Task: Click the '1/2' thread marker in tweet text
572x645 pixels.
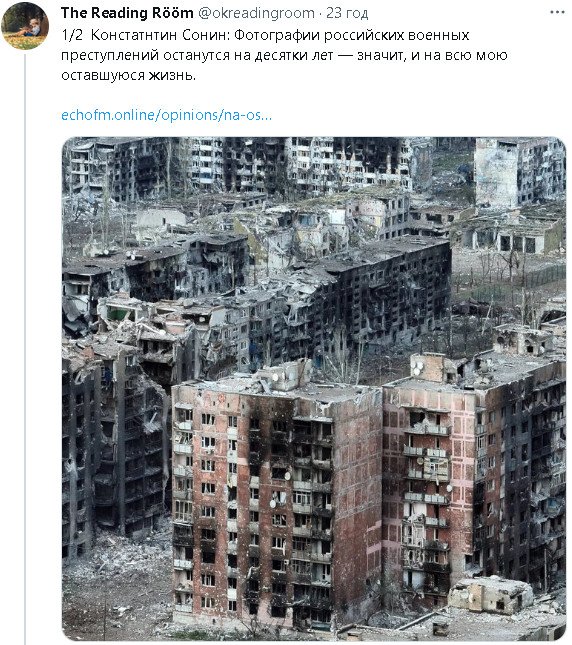Action: pos(72,35)
